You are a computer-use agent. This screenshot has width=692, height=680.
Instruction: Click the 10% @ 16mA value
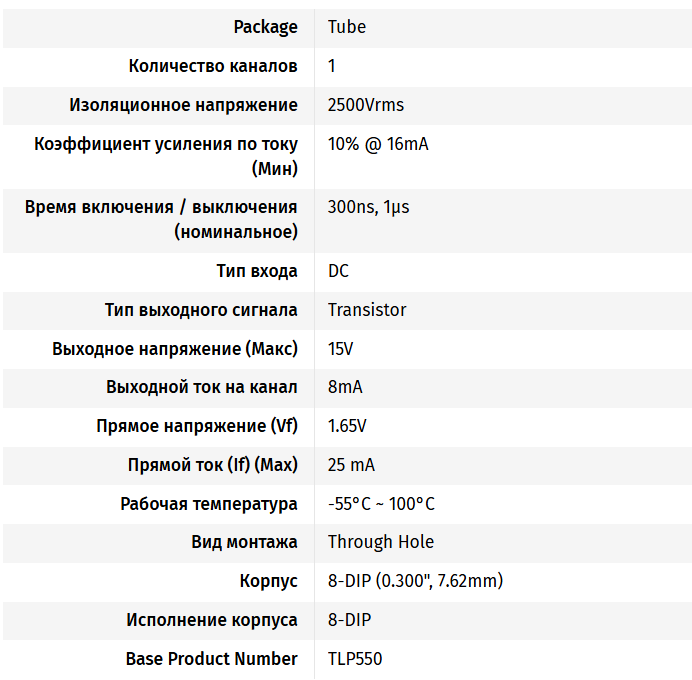(x=378, y=144)
